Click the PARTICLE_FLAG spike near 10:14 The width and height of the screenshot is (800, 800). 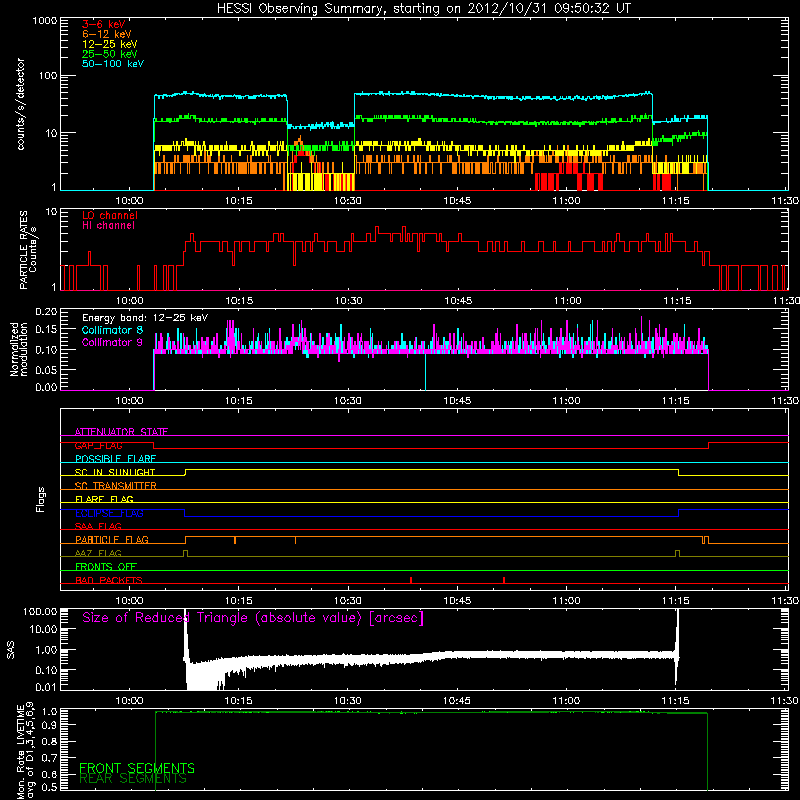pyautogui.click(x=235, y=540)
